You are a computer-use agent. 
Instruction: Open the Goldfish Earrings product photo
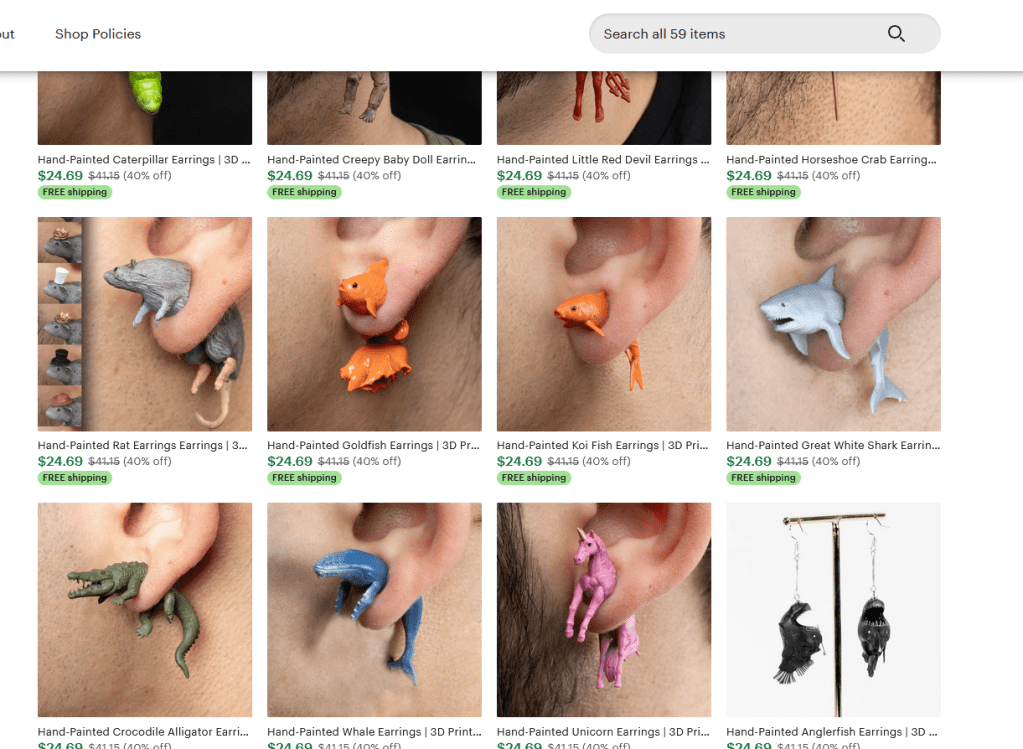374,324
